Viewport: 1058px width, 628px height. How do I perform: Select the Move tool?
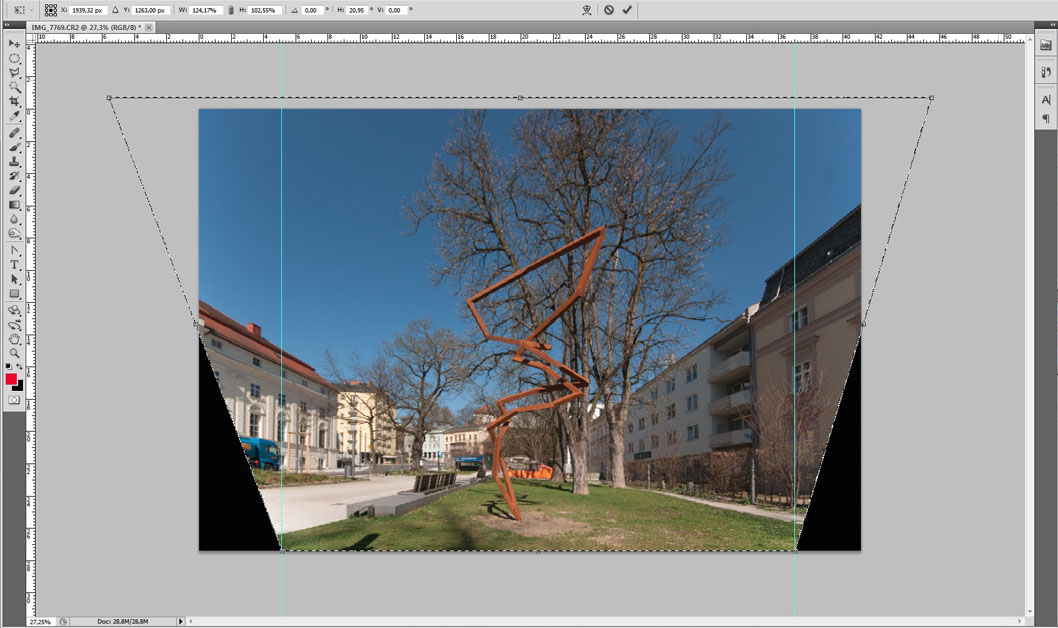14,44
